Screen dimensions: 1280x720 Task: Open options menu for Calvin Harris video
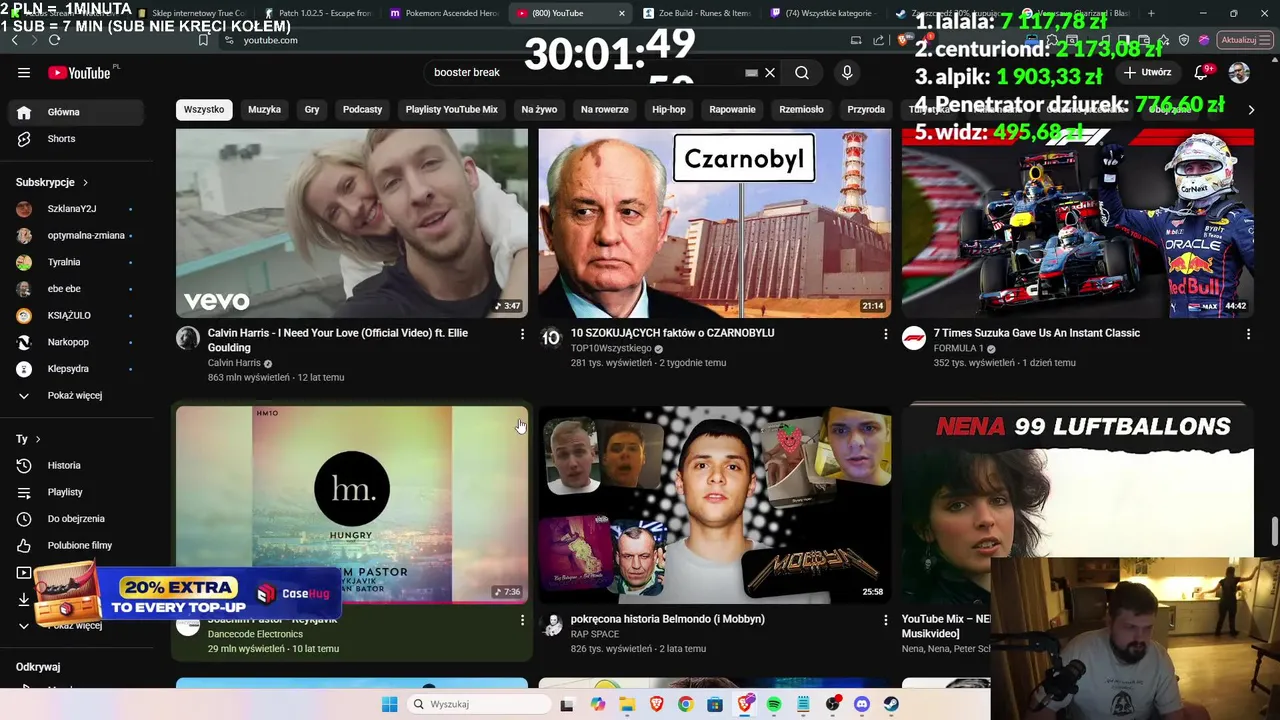pyautogui.click(x=522, y=334)
